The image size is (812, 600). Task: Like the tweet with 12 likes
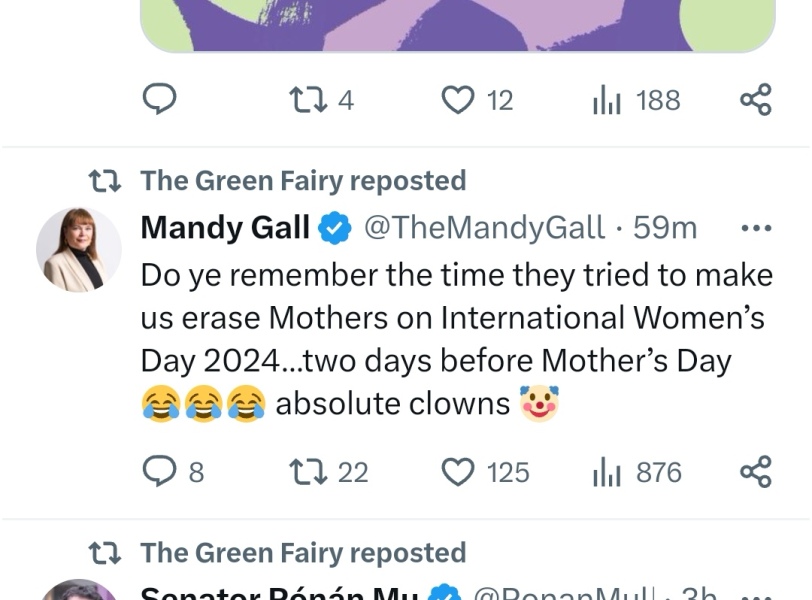click(x=459, y=99)
